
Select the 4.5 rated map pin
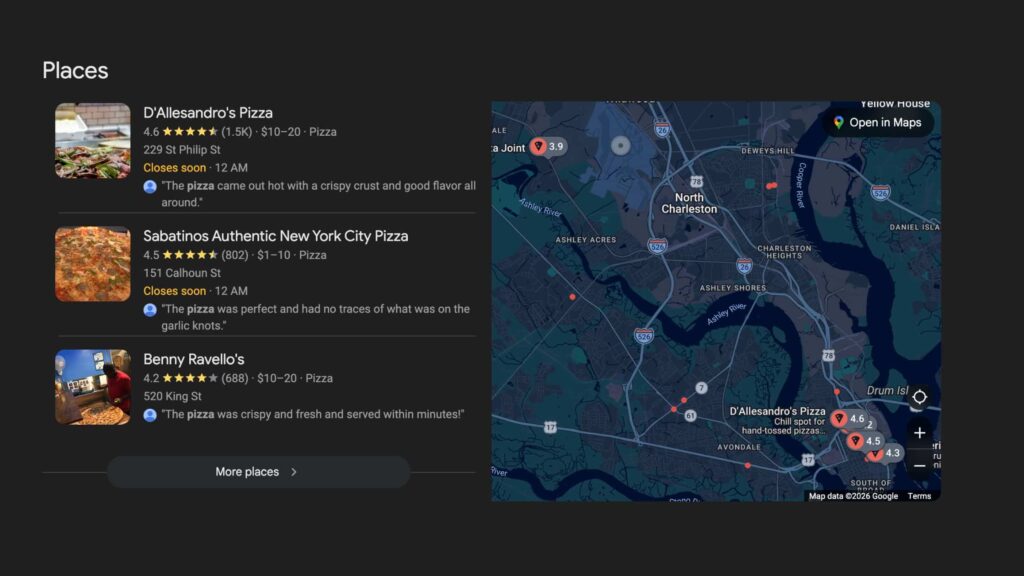tap(856, 441)
